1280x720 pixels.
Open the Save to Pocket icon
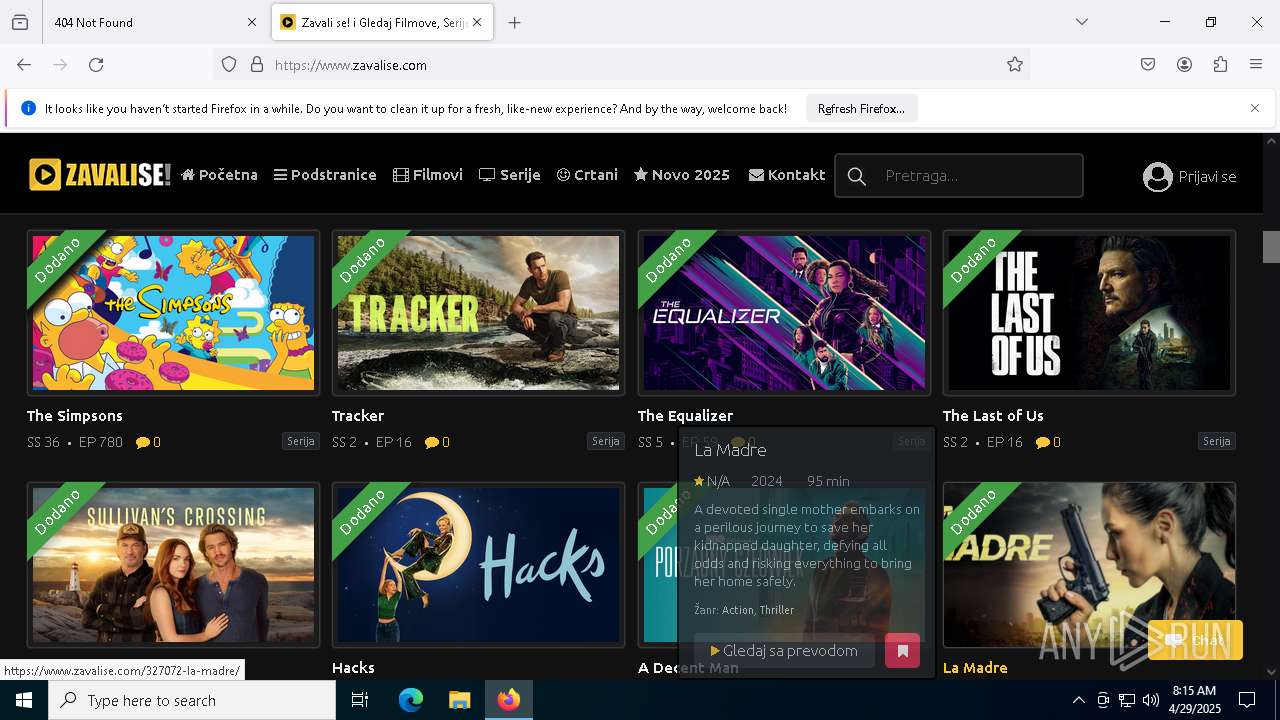click(x=1148, y=65)
